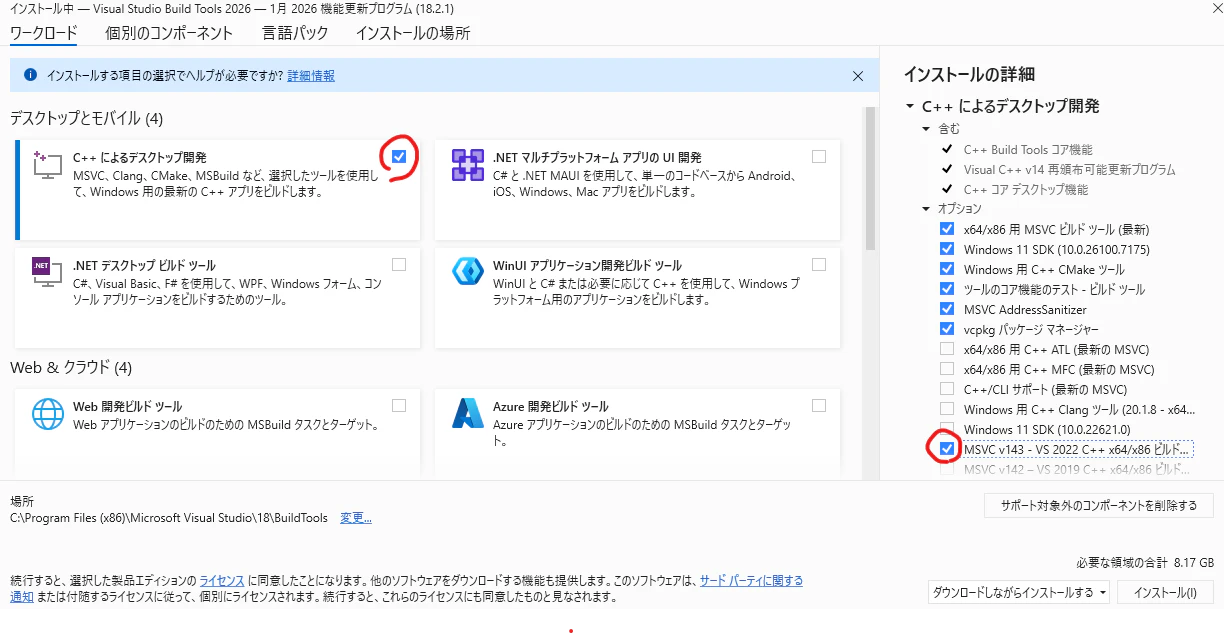Click the blue info icon in the help banner

[x=30, y=75]
